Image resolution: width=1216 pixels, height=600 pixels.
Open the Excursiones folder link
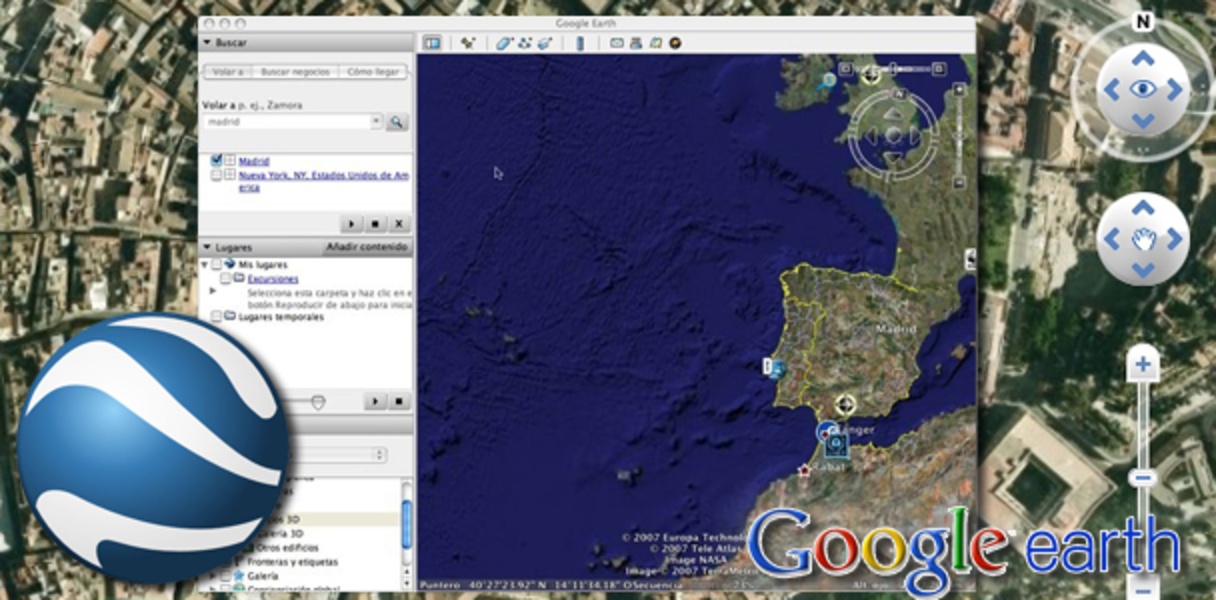272,279
